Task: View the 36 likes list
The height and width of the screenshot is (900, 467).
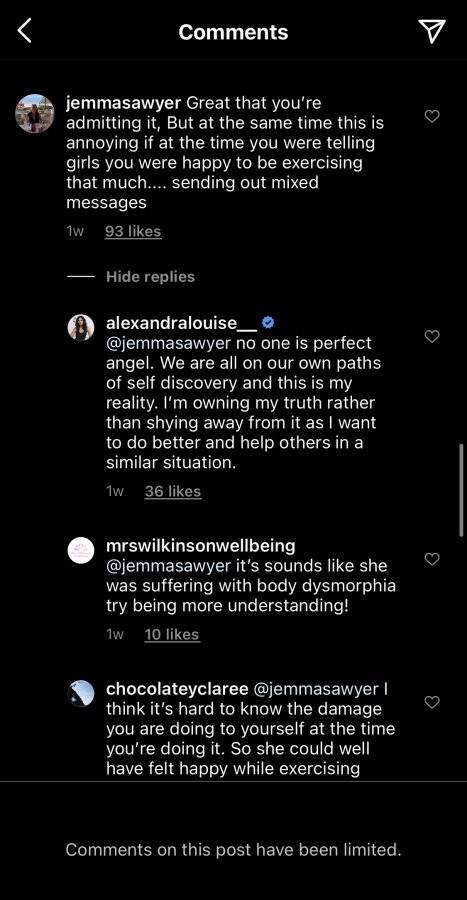Action: [x=173, y=492]
